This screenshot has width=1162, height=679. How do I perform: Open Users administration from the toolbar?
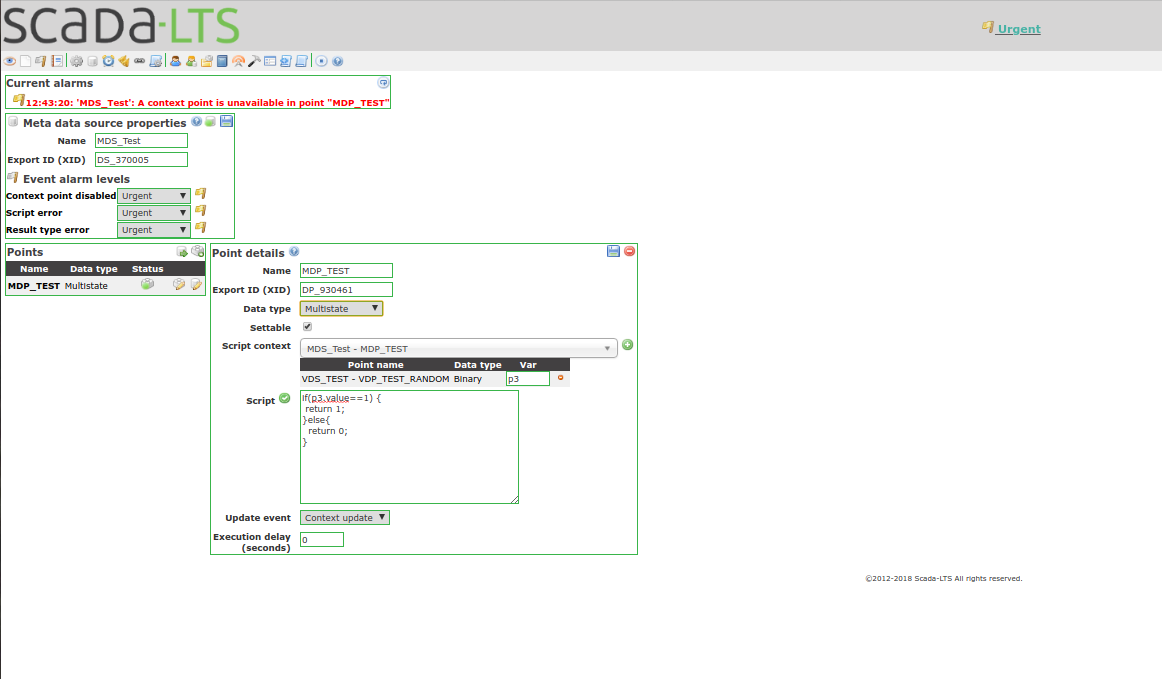pos(175,60)
